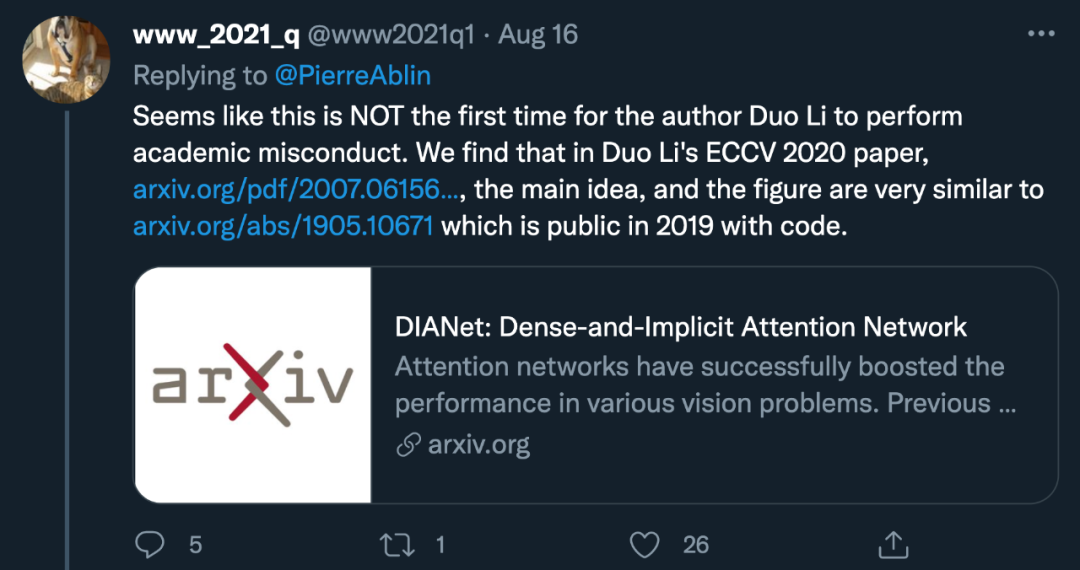
Task: Retweet this tweet about Duo Li
Action: click(398, 545)
